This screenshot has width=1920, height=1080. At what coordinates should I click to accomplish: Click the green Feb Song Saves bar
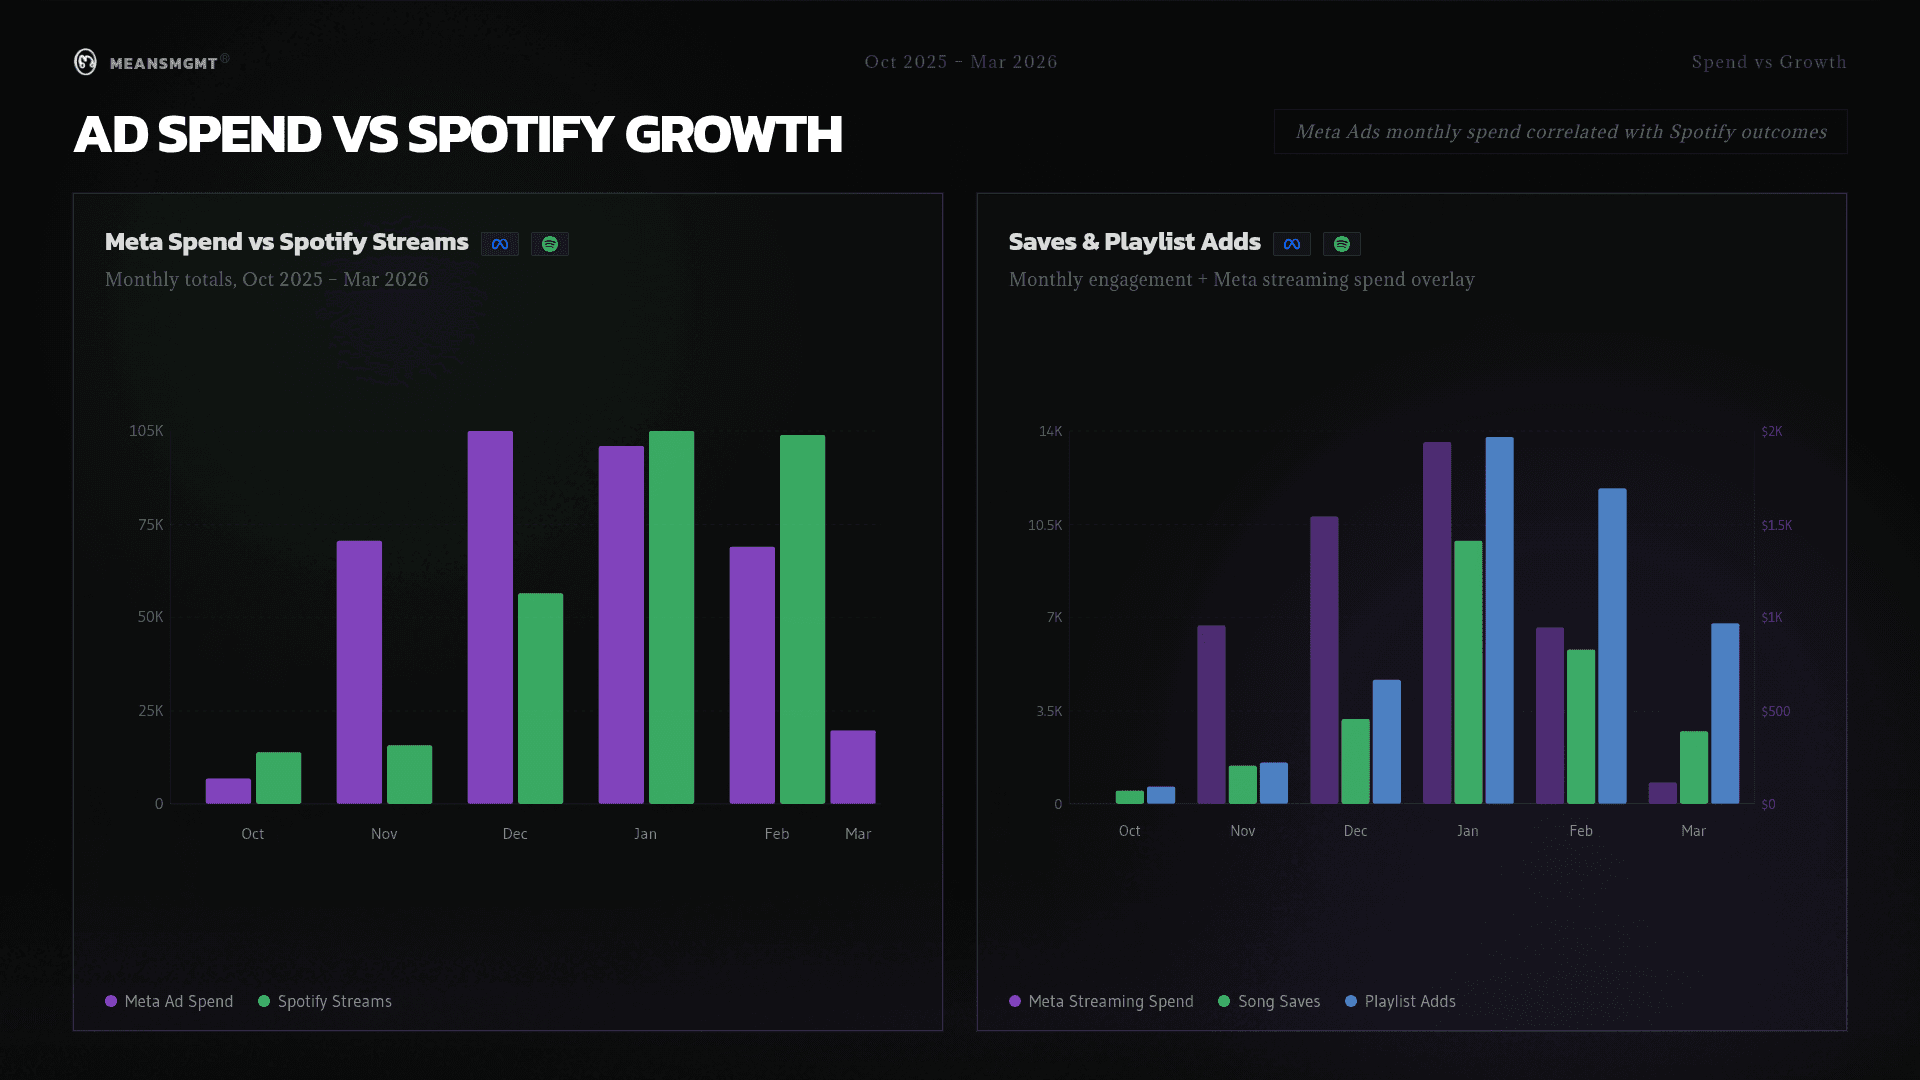point(1581,727)
